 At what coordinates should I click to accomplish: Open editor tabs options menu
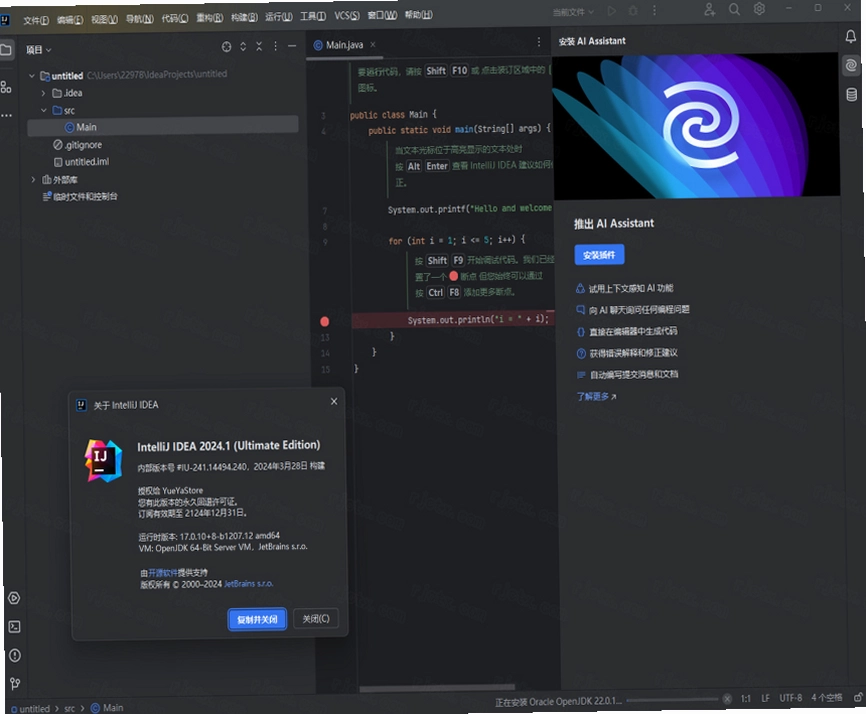[538, 42]
